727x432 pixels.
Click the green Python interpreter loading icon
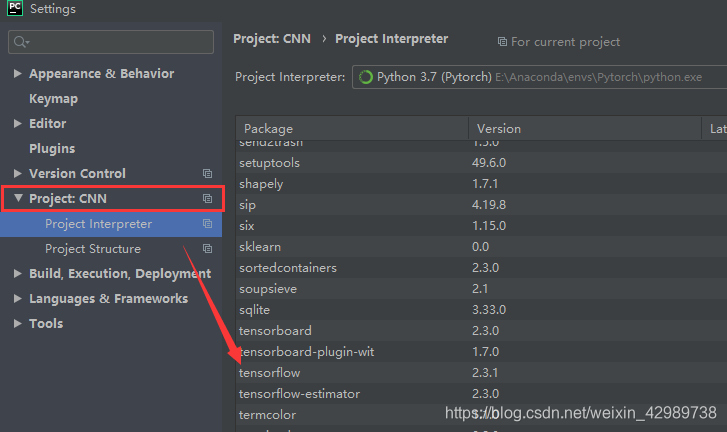coord(366,77)
